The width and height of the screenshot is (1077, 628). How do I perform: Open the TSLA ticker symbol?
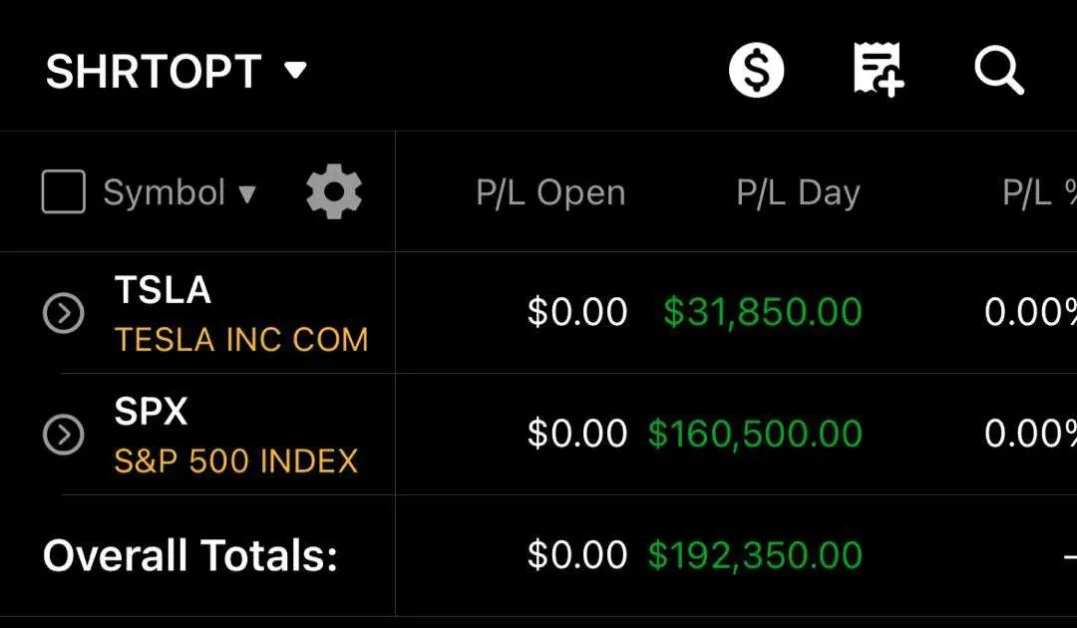(x=163, y=290)
